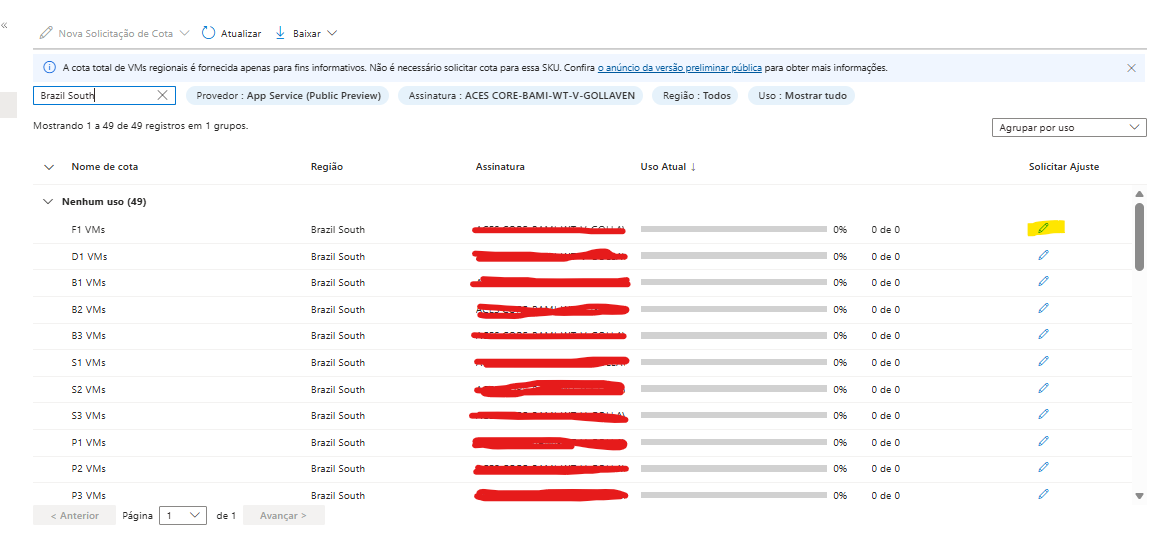Click the pencil adjust icon for P3 VMs
Viewport: 1158px width, 537px height.
point(1043,493)
